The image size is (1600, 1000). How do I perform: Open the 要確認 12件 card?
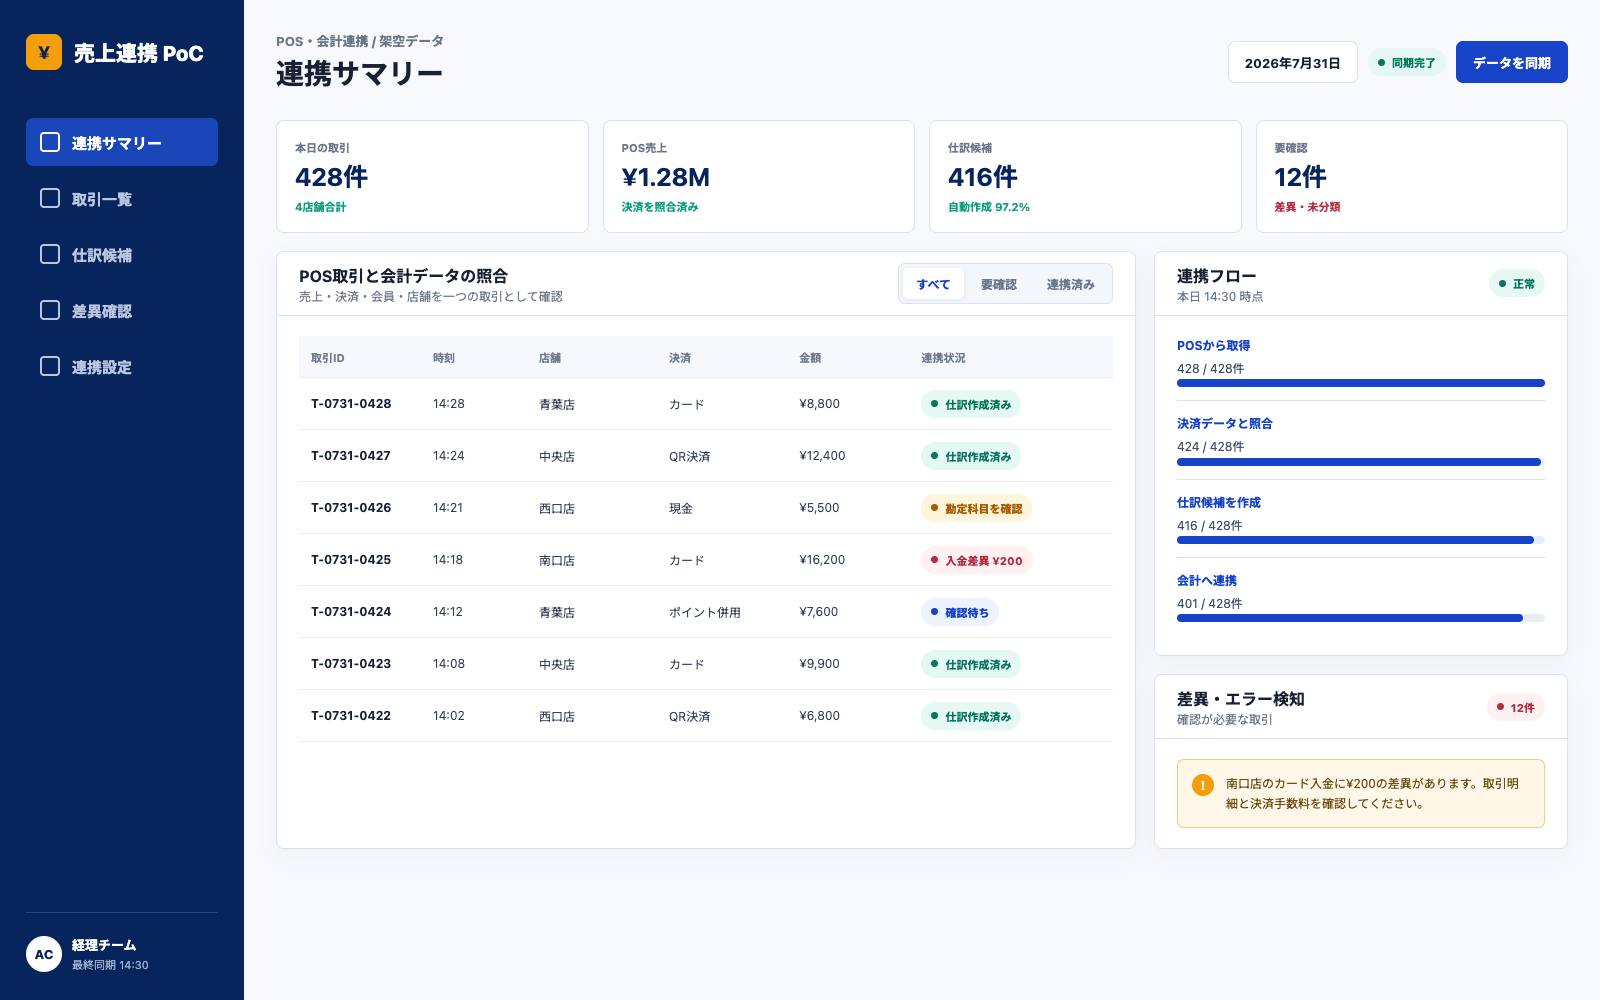click(x=1412, y=176)
